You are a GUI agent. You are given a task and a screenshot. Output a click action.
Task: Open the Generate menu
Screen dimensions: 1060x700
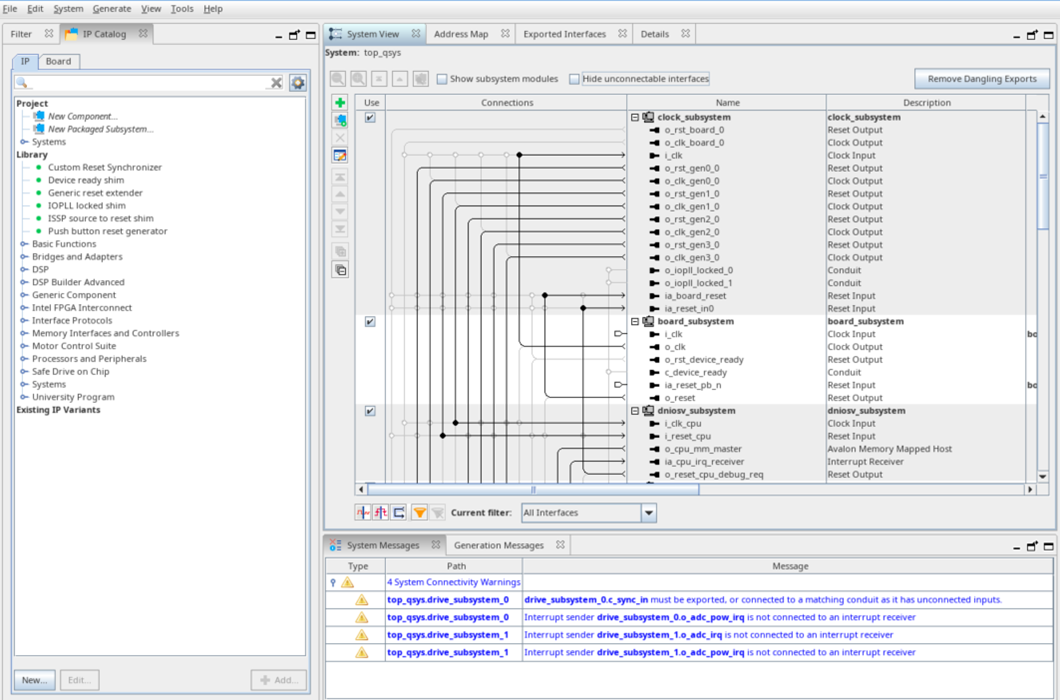click(112, 9)
